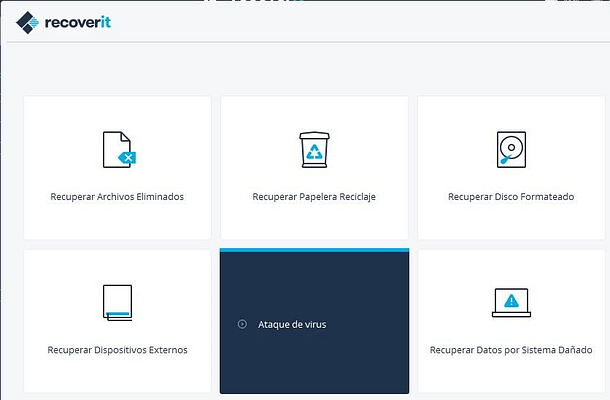Click the laptop warning icon
610x400 pixels.
(511, 302)
